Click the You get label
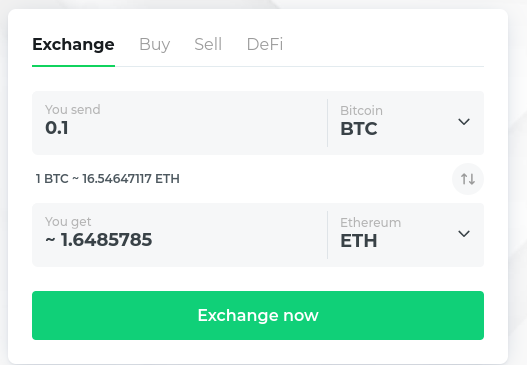 [x=68, y=222]
